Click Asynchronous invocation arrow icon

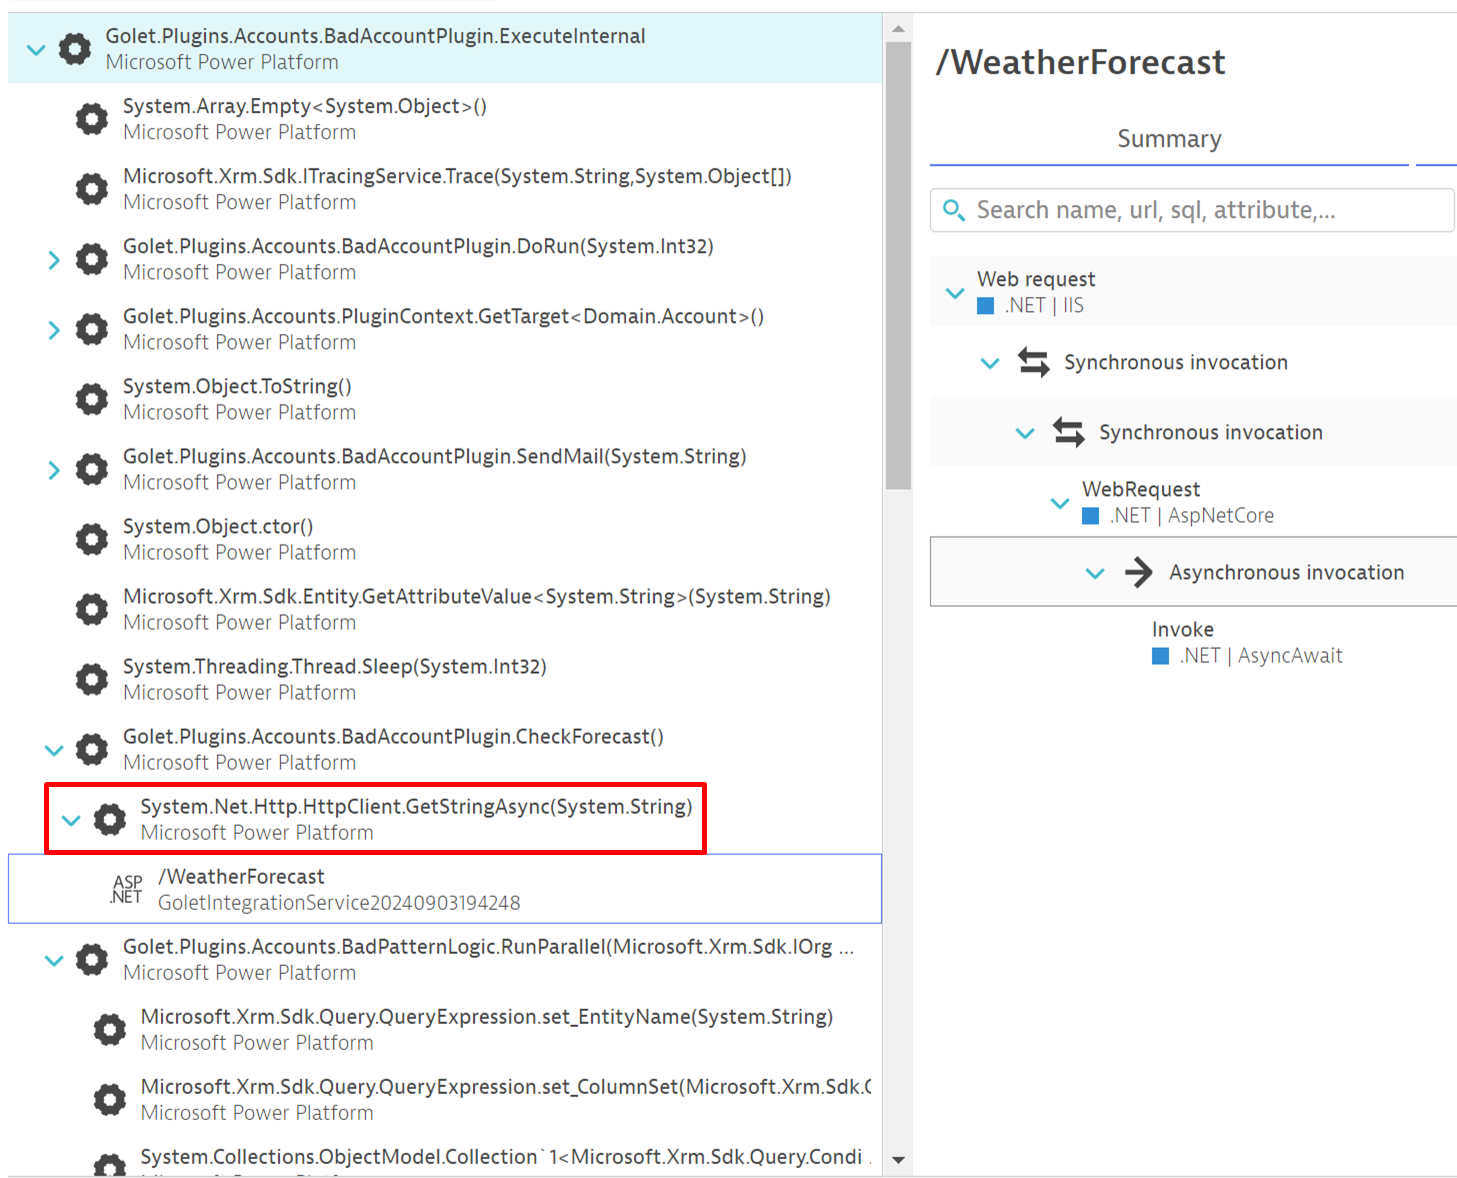[1139, 572]
